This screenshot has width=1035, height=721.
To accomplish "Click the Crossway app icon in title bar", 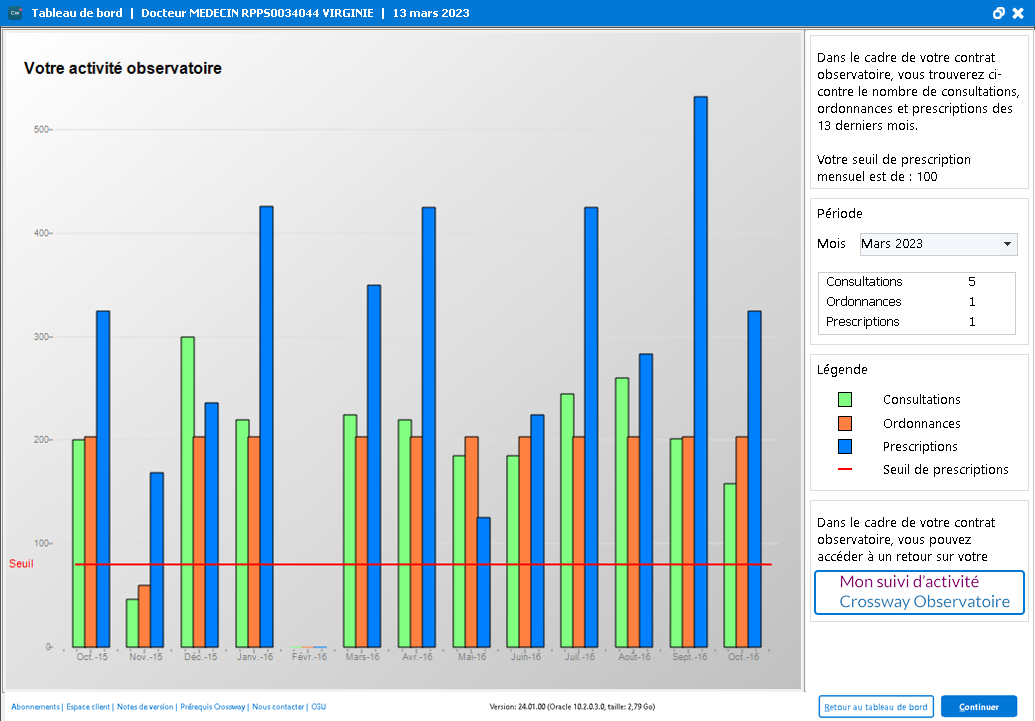I will pos(14,13).
